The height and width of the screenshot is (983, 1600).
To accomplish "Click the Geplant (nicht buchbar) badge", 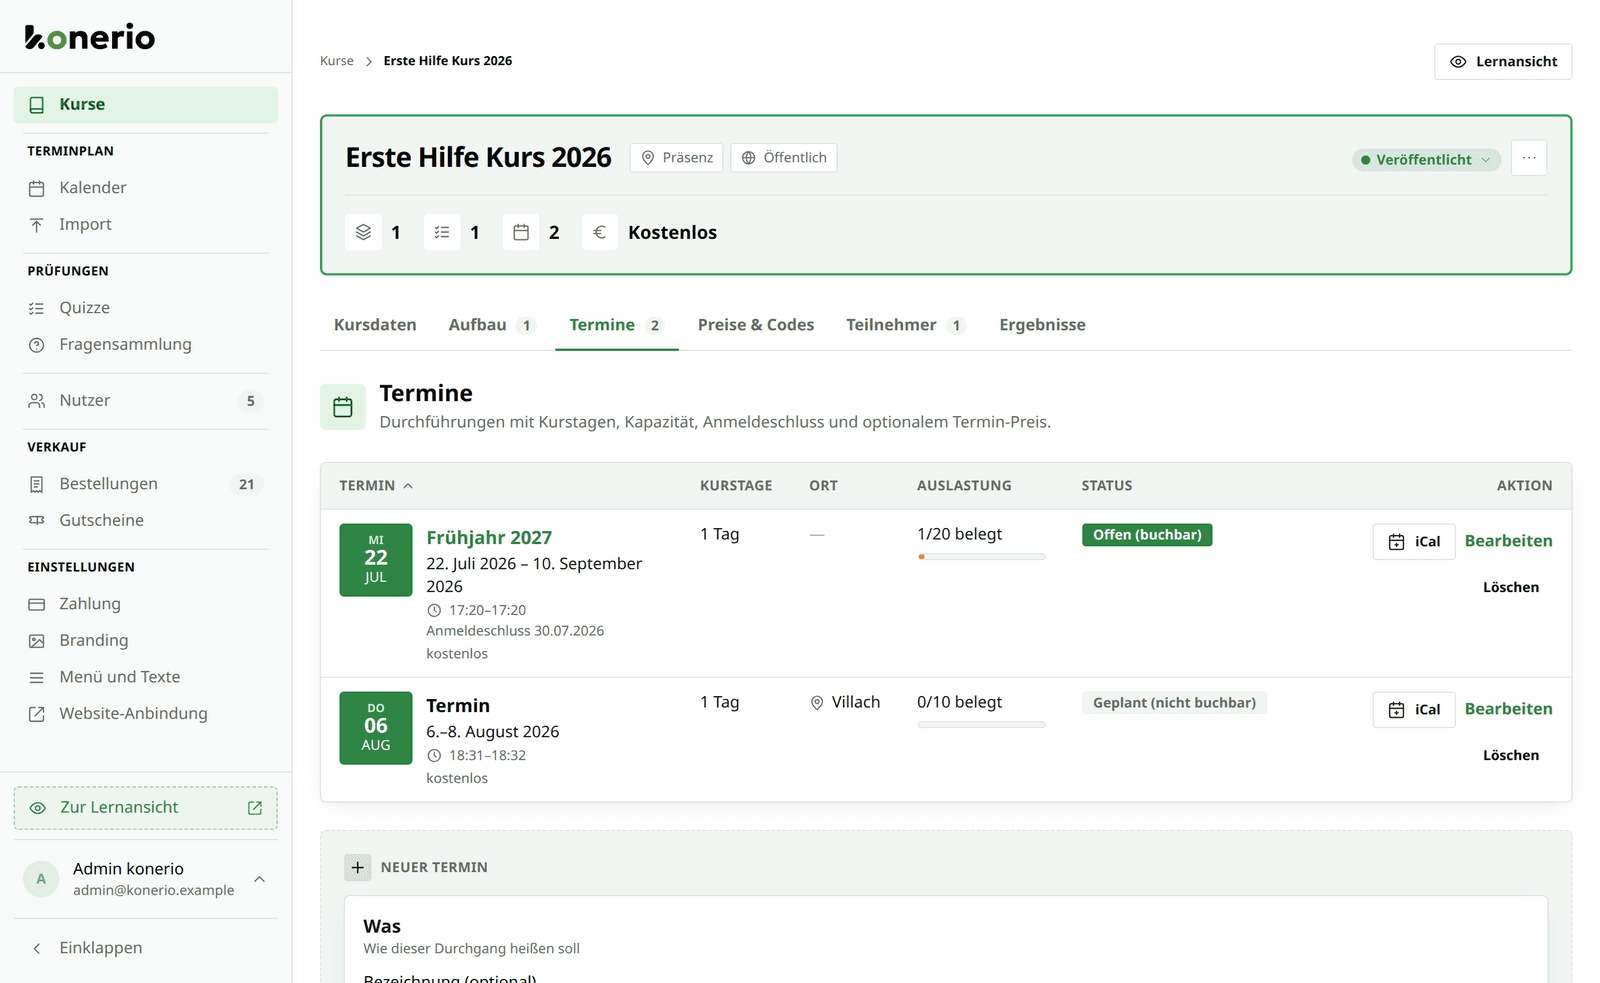I will click(x=1174, y=703).
